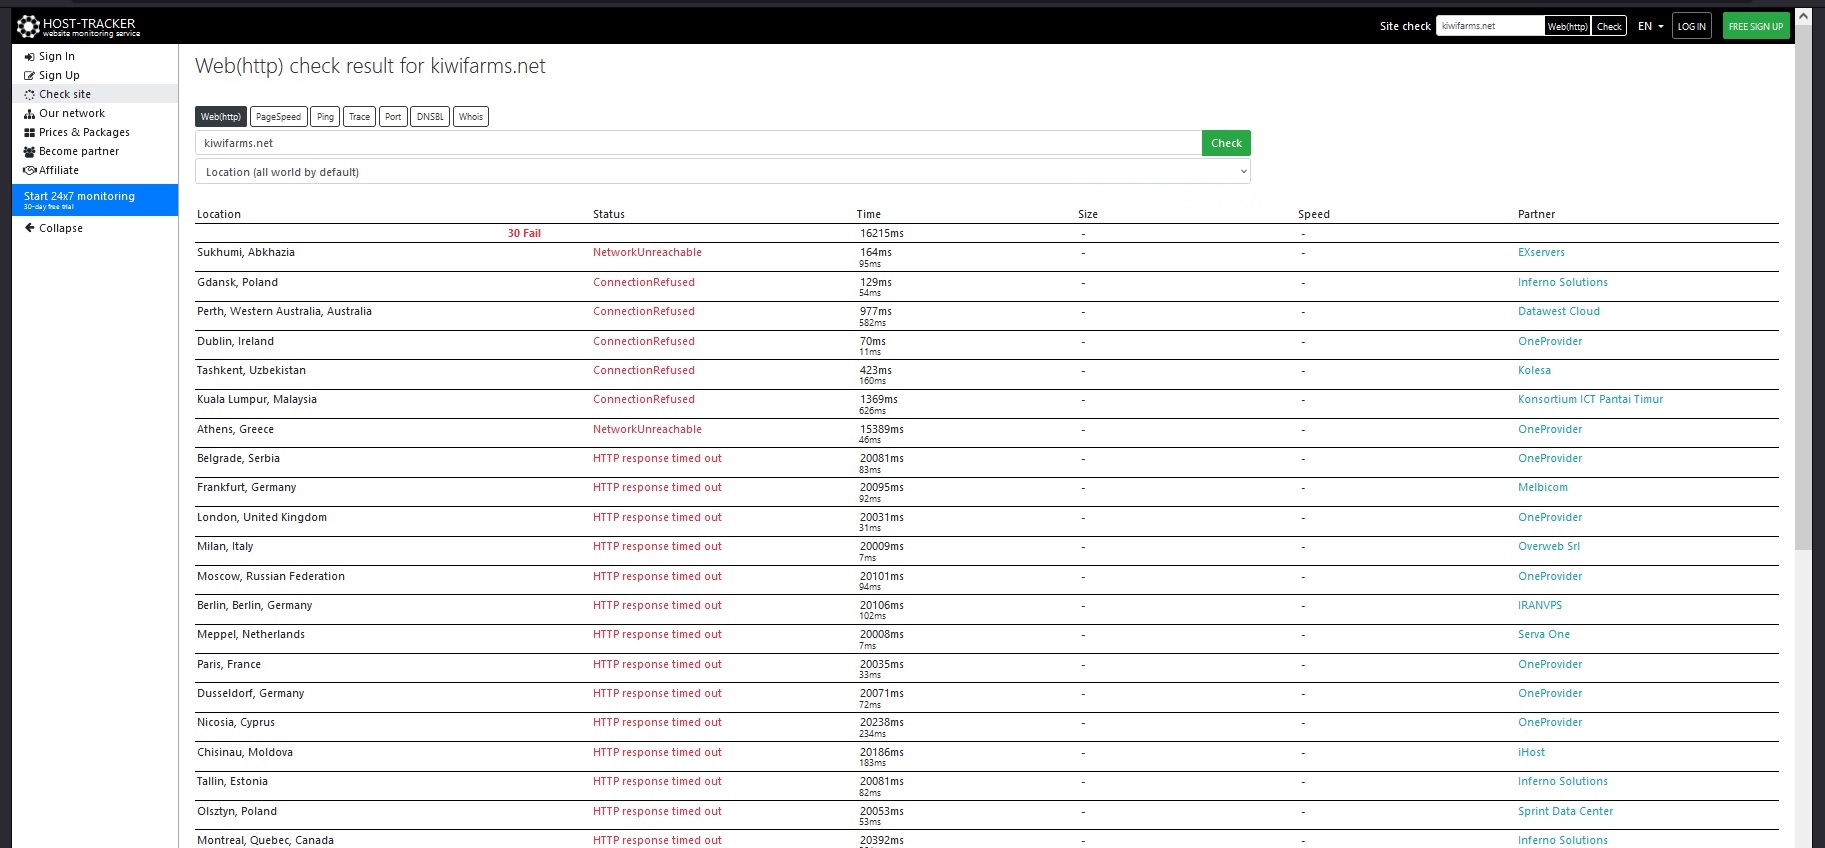Click the FREE SIGN UP button
Screen dimensions: 1825x848
[x=1756, y=26]
